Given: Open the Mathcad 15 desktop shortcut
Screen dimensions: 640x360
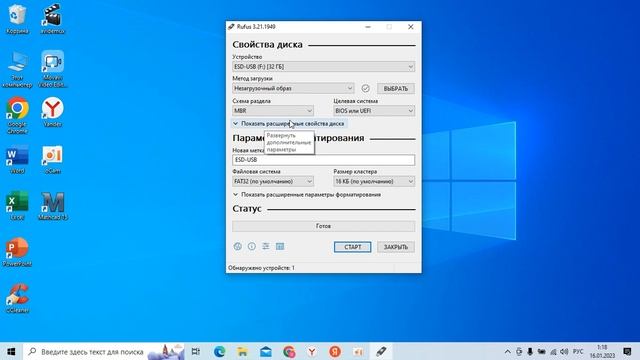Looking at the screenshot, I should pos(53,206).
